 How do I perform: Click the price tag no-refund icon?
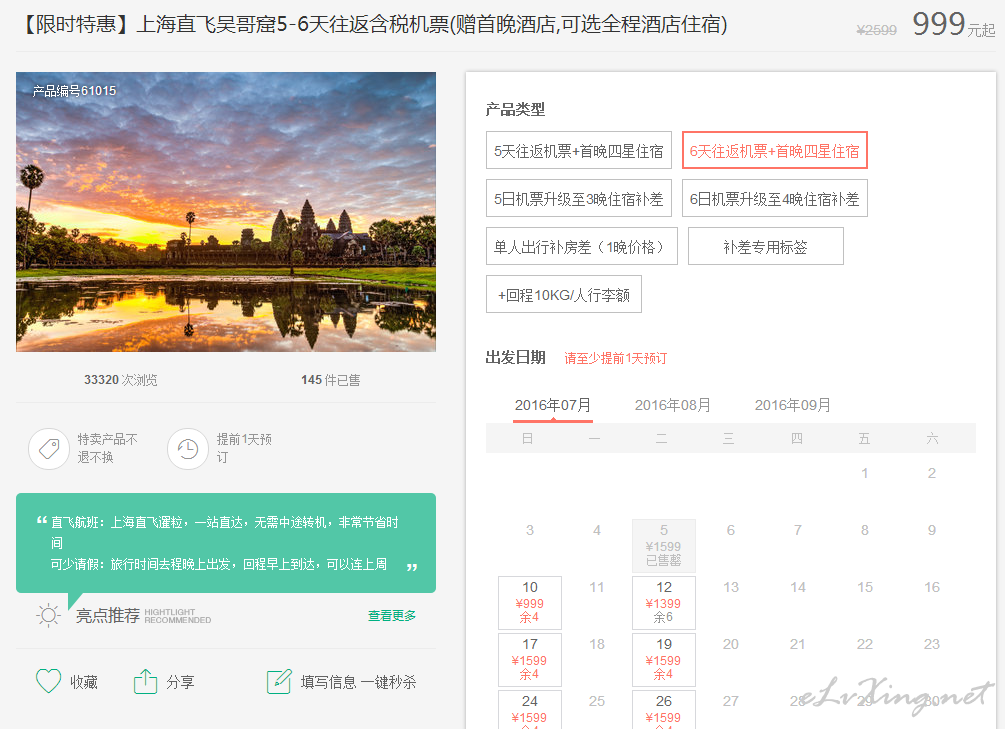[x=49, y=449]
